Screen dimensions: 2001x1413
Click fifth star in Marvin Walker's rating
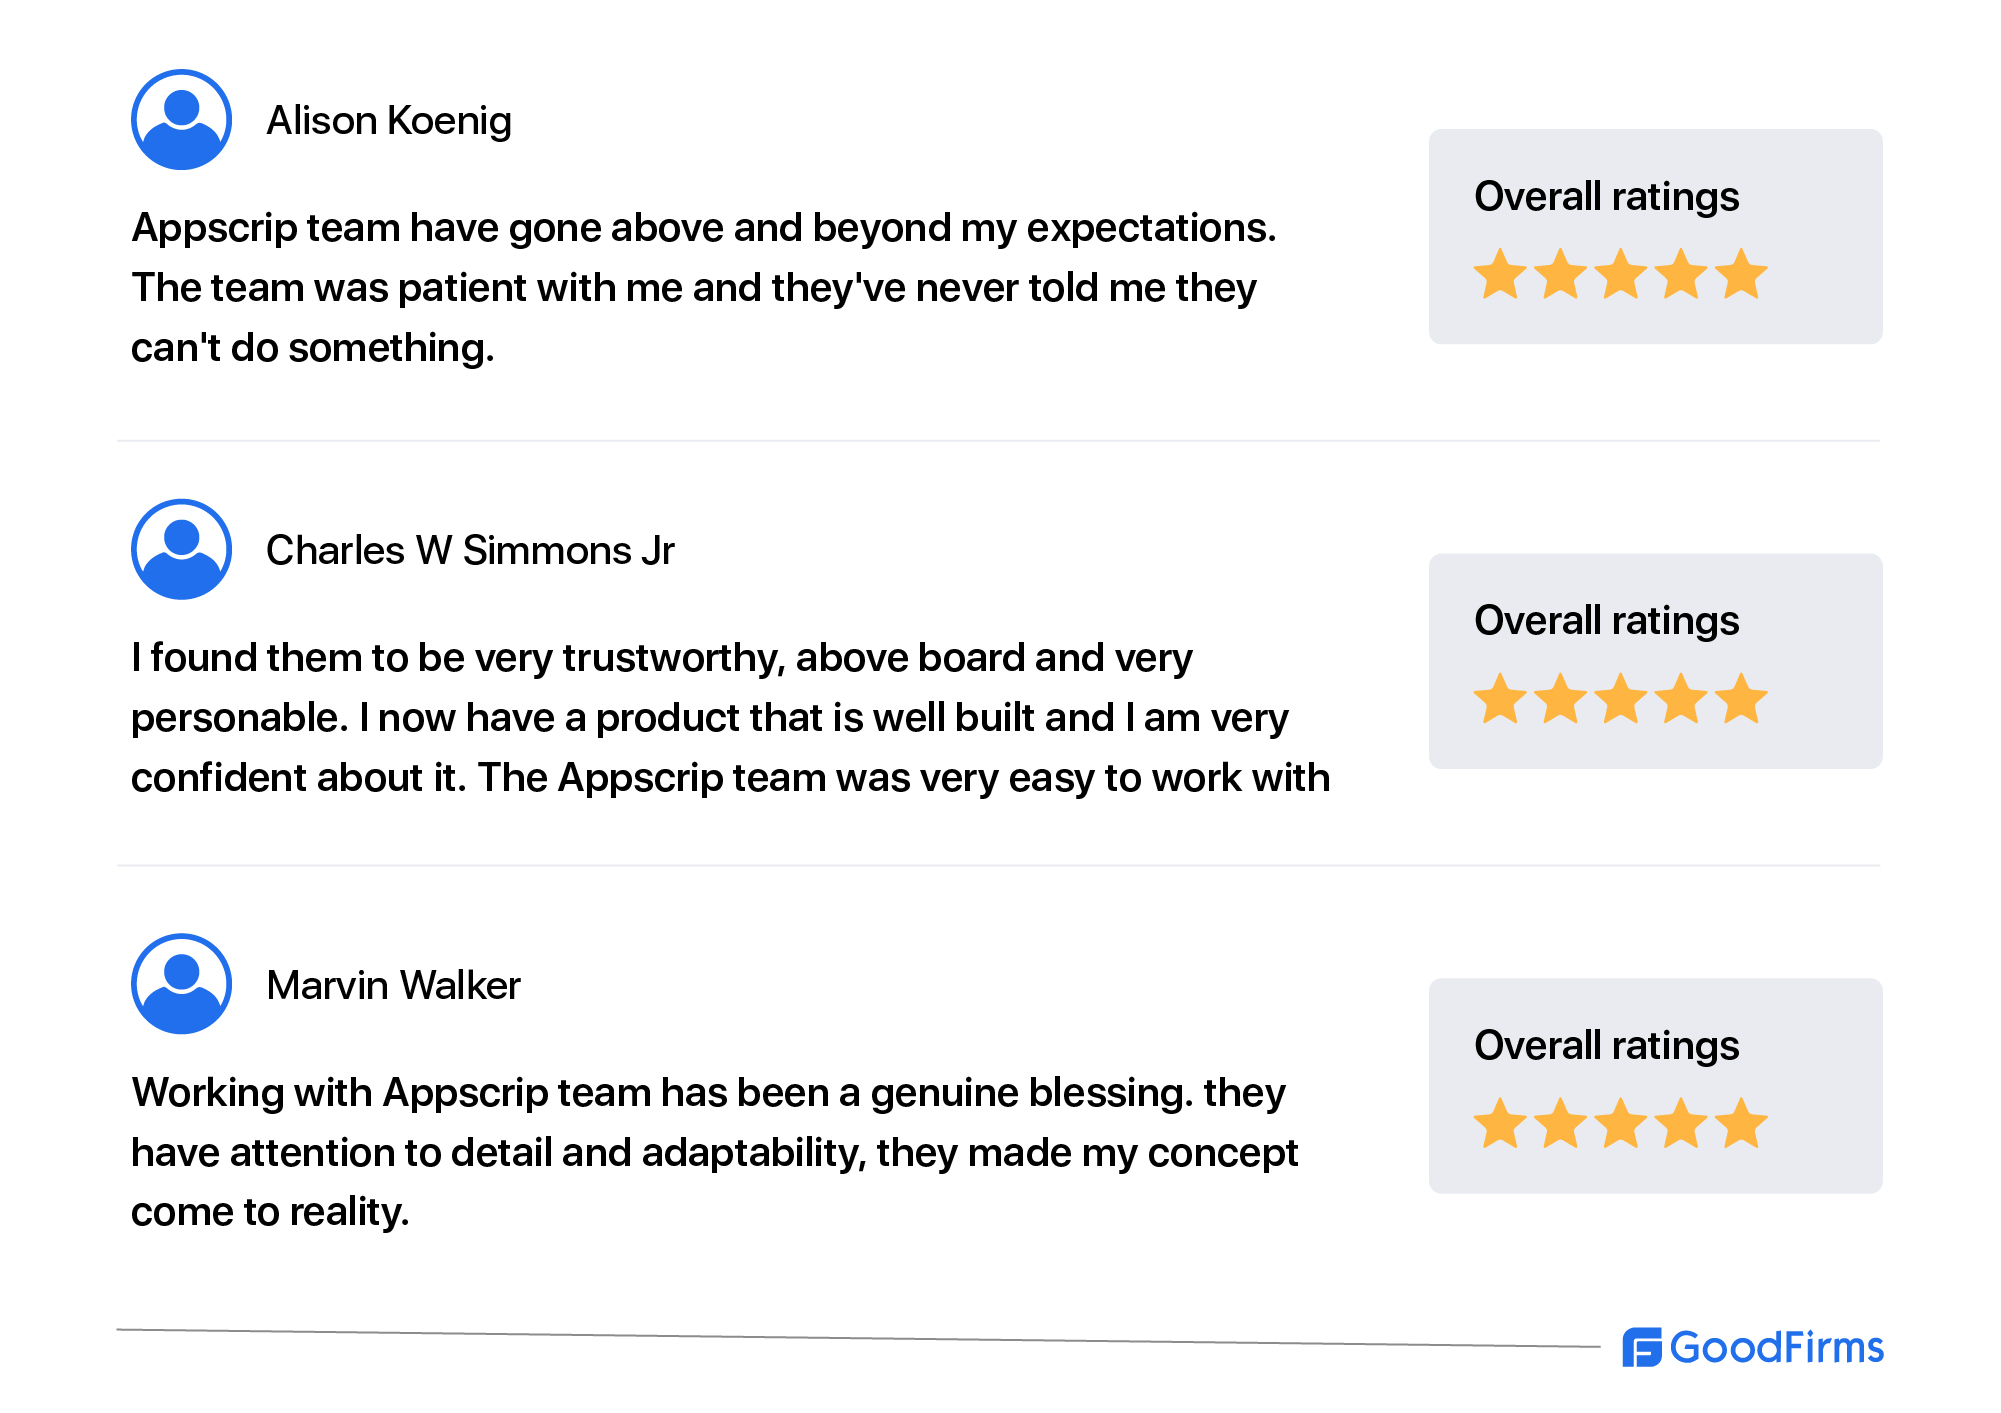pos(1742,1122)
